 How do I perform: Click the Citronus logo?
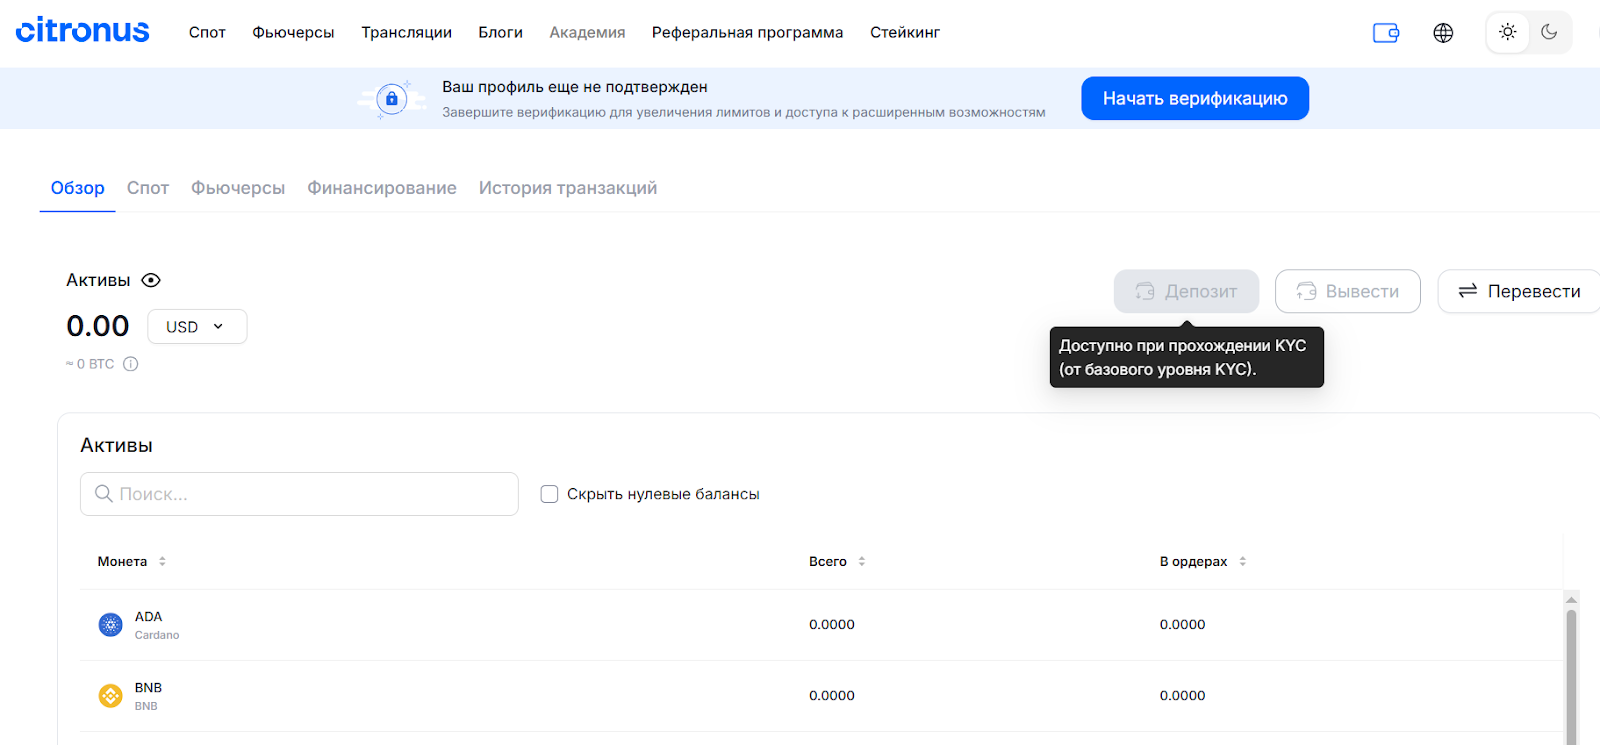82,31
